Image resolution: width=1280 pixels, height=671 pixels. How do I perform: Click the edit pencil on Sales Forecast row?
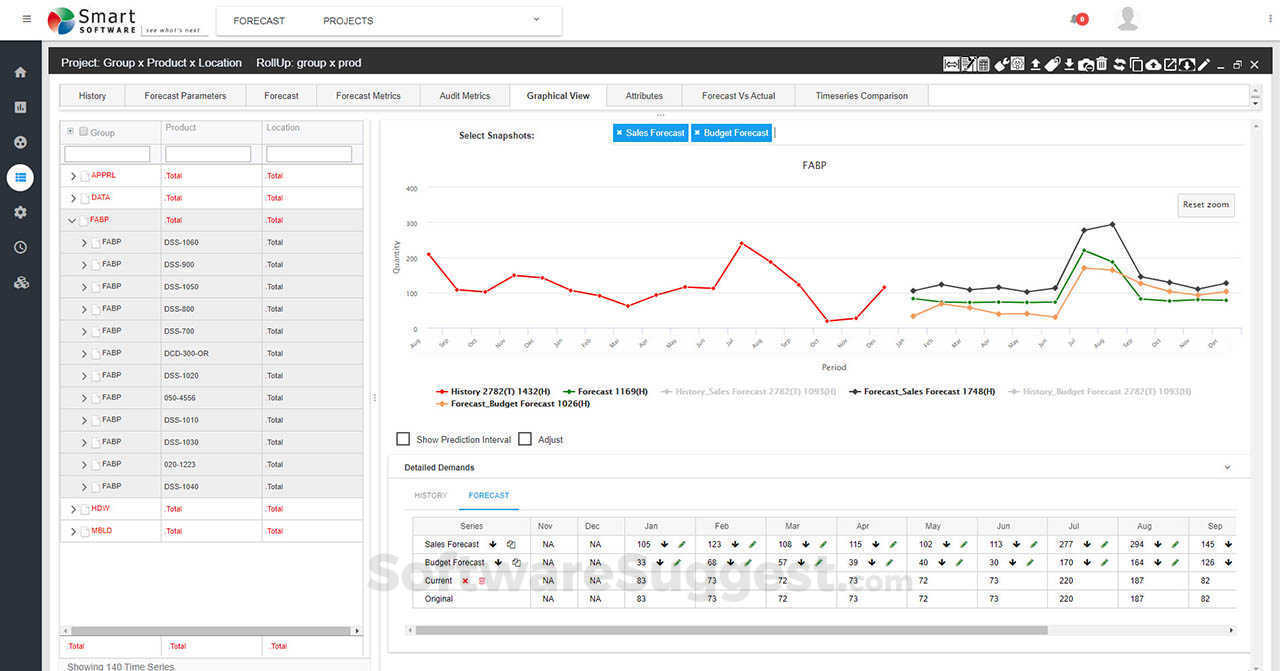pyautogui.click(x=683, y=544)
